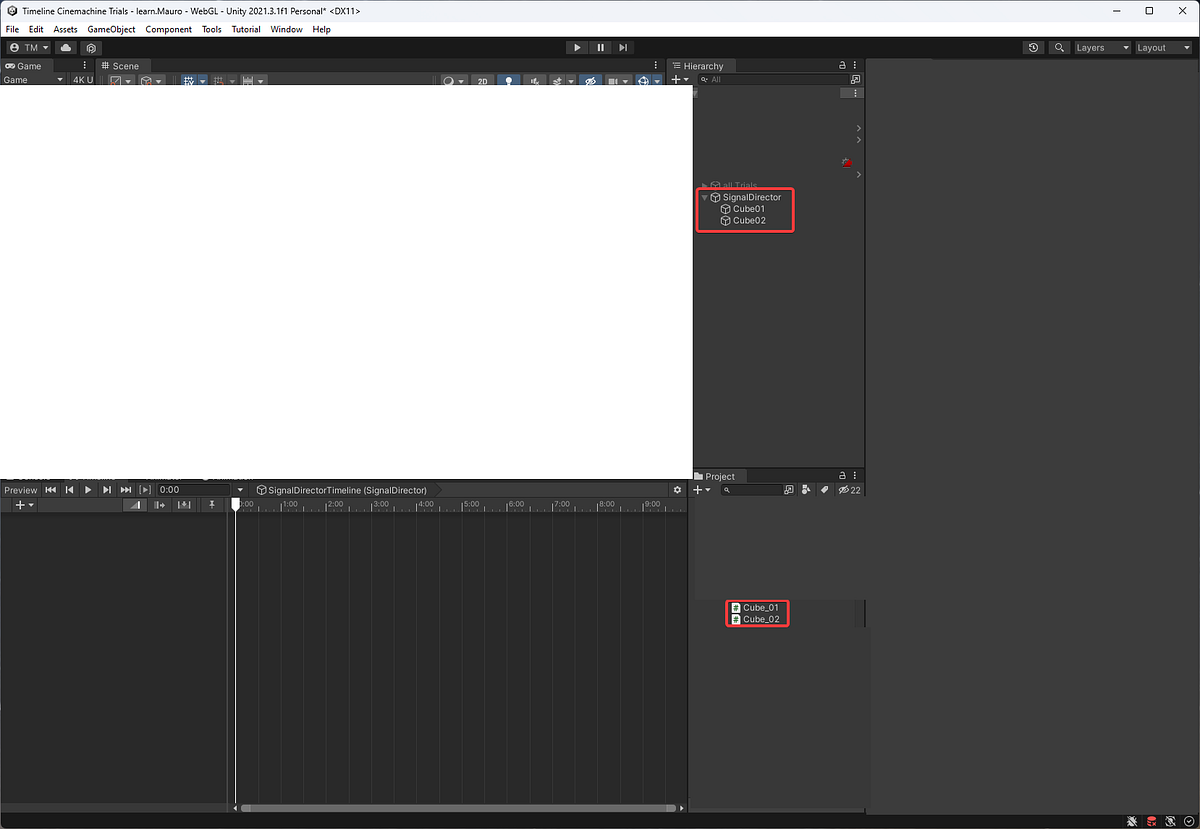Click the Step Forward button in the toolbar
Viewport: 1200px width, 829px height.
point(623,47)
